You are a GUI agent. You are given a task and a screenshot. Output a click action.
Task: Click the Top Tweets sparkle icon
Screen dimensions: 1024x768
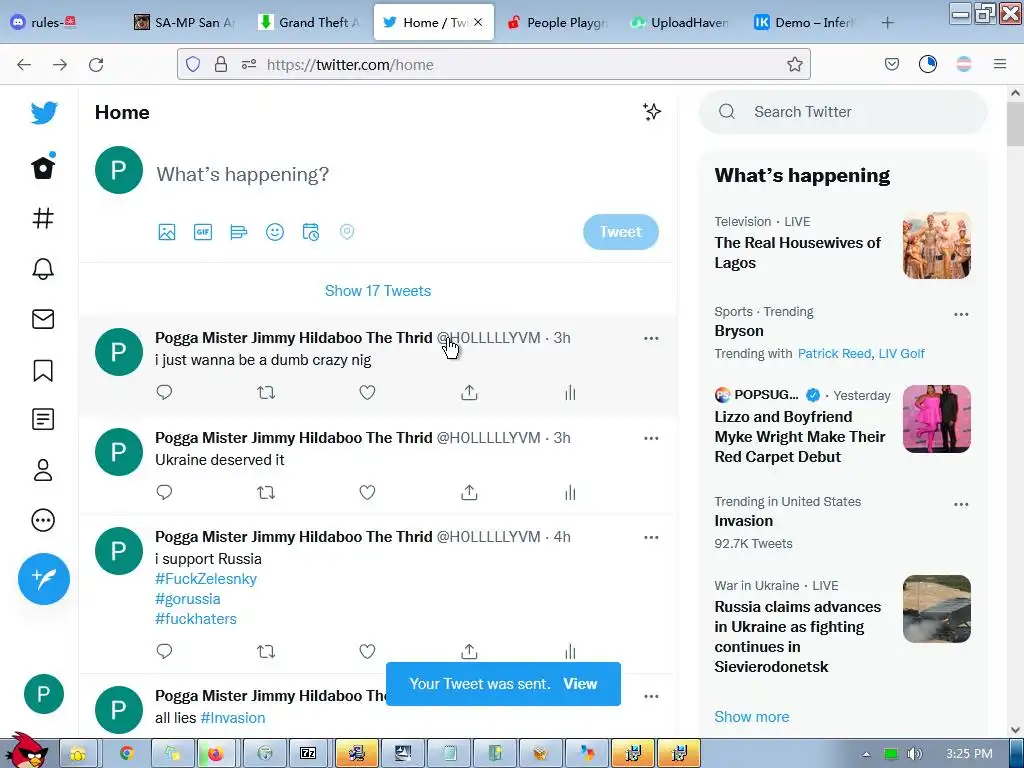651,112
